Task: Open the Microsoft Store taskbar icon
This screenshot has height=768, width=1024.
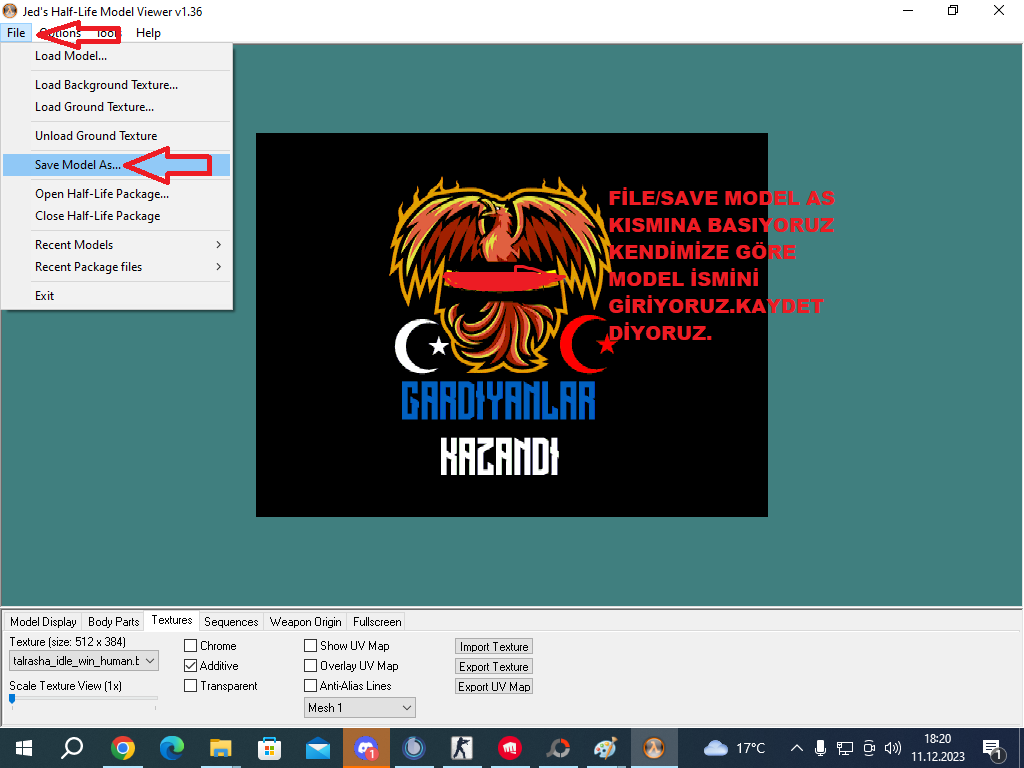Action: click(x=269, y=748)
